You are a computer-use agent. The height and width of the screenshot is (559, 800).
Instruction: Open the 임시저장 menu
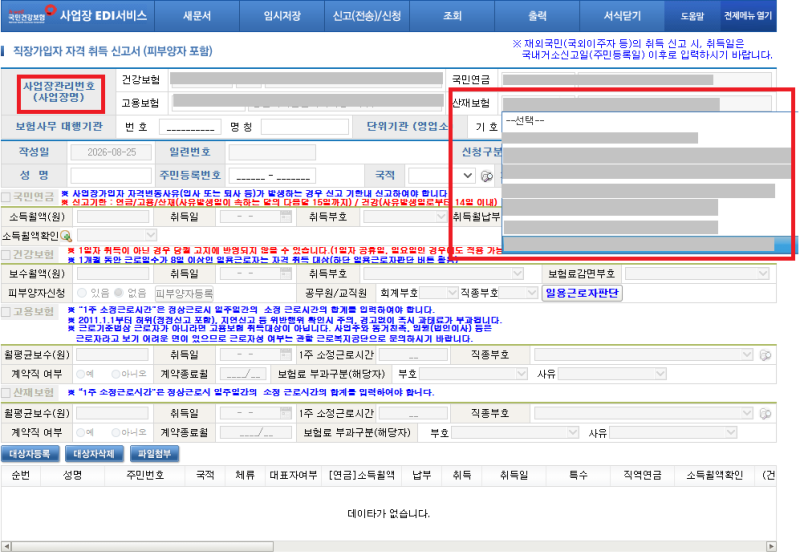pyautogui.click(x=282, y=16)
